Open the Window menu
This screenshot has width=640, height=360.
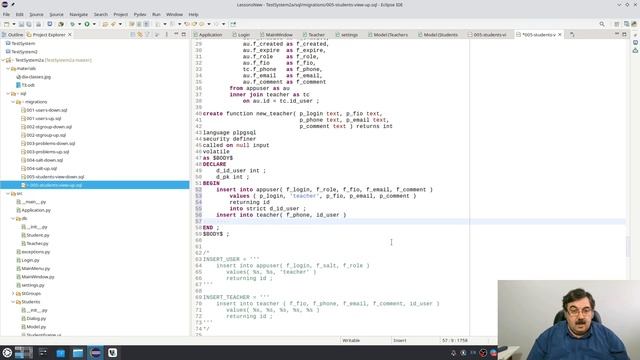coord(174,14)
